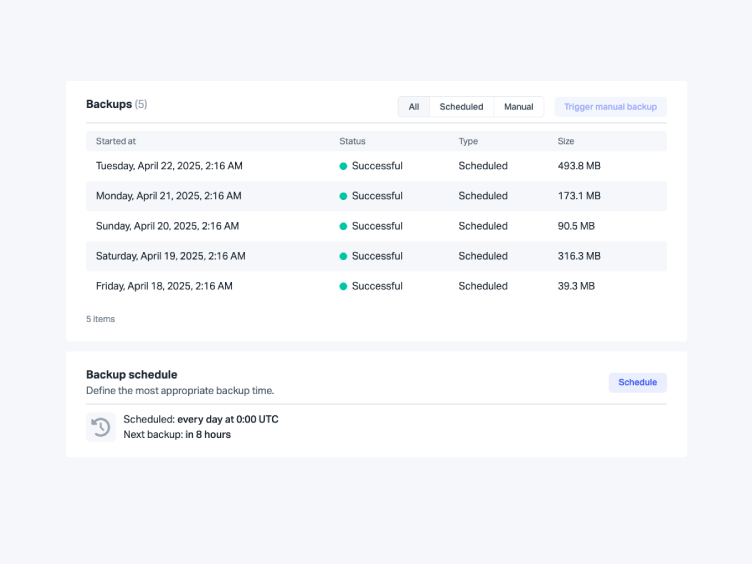Switch to the Scheduled backups filter
The image size is (752, 564).
(461, 107)
